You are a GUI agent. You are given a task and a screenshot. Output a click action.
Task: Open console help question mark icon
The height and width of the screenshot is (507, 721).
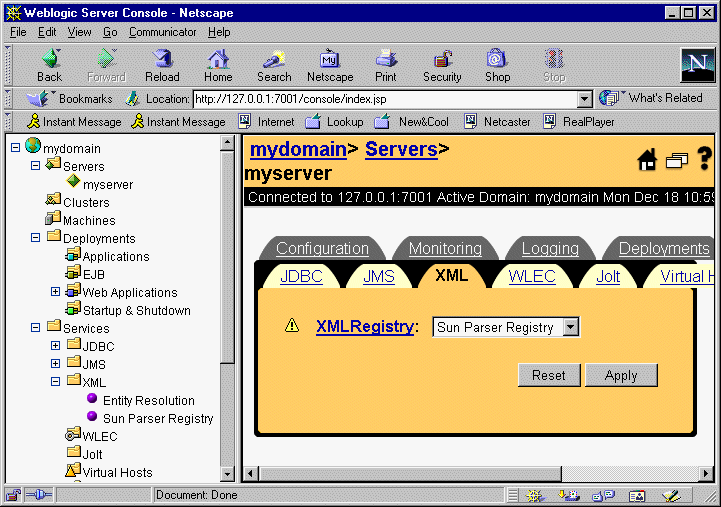pyautogui.click(x=704, y=159)
